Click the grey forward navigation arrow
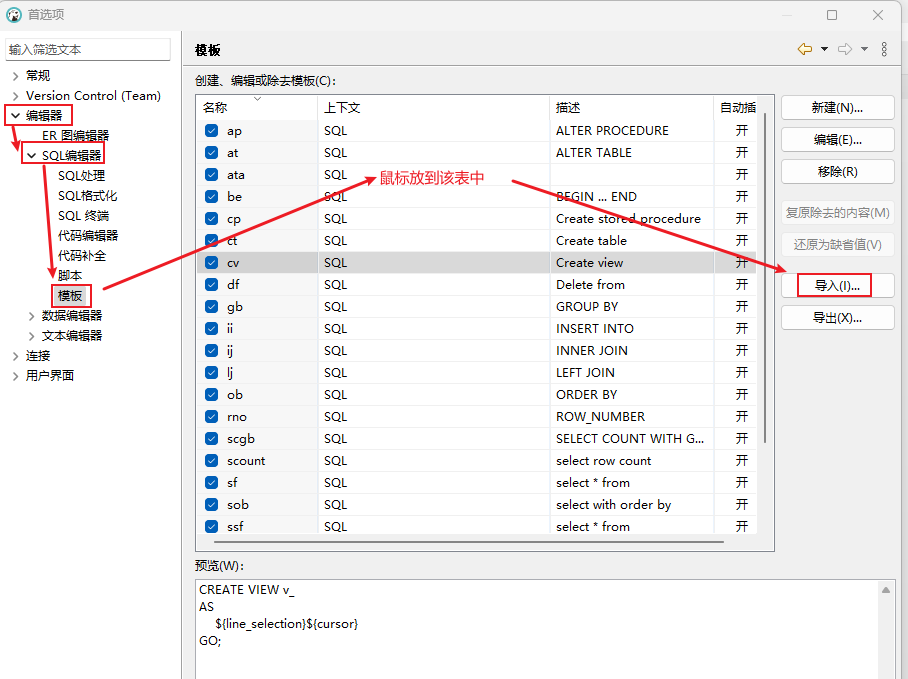Viewport: 908px width, 679px height. [845, 49]
